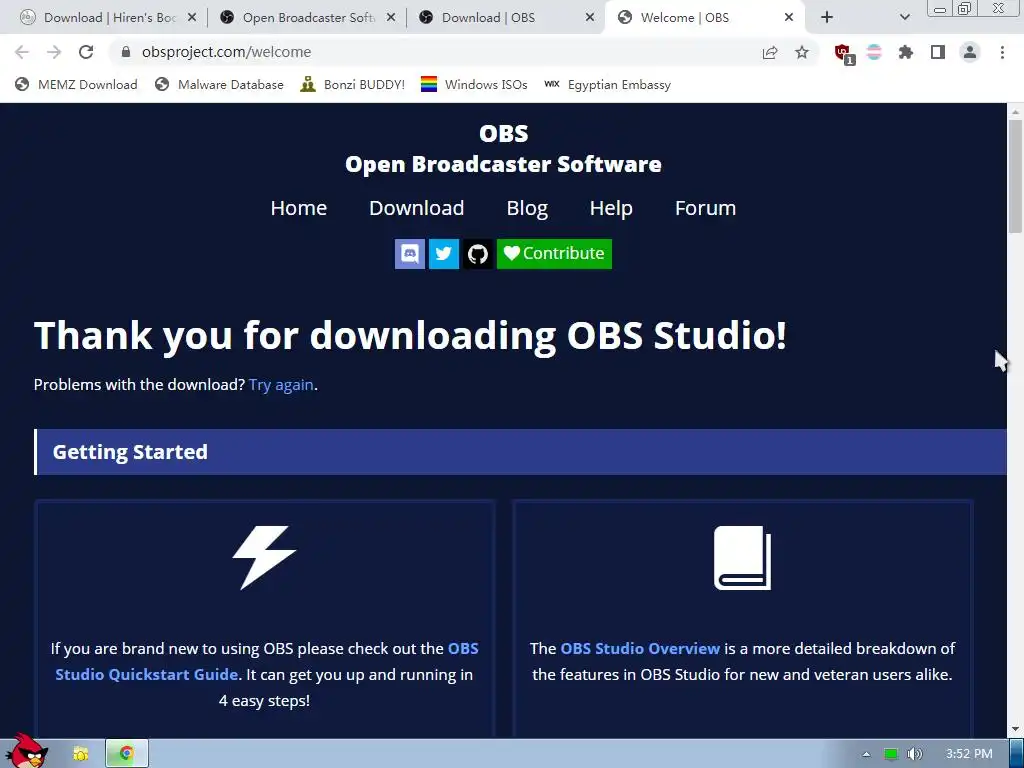
Task: Open the OBS Studio Overview link
Action: [x=640, y=648]
